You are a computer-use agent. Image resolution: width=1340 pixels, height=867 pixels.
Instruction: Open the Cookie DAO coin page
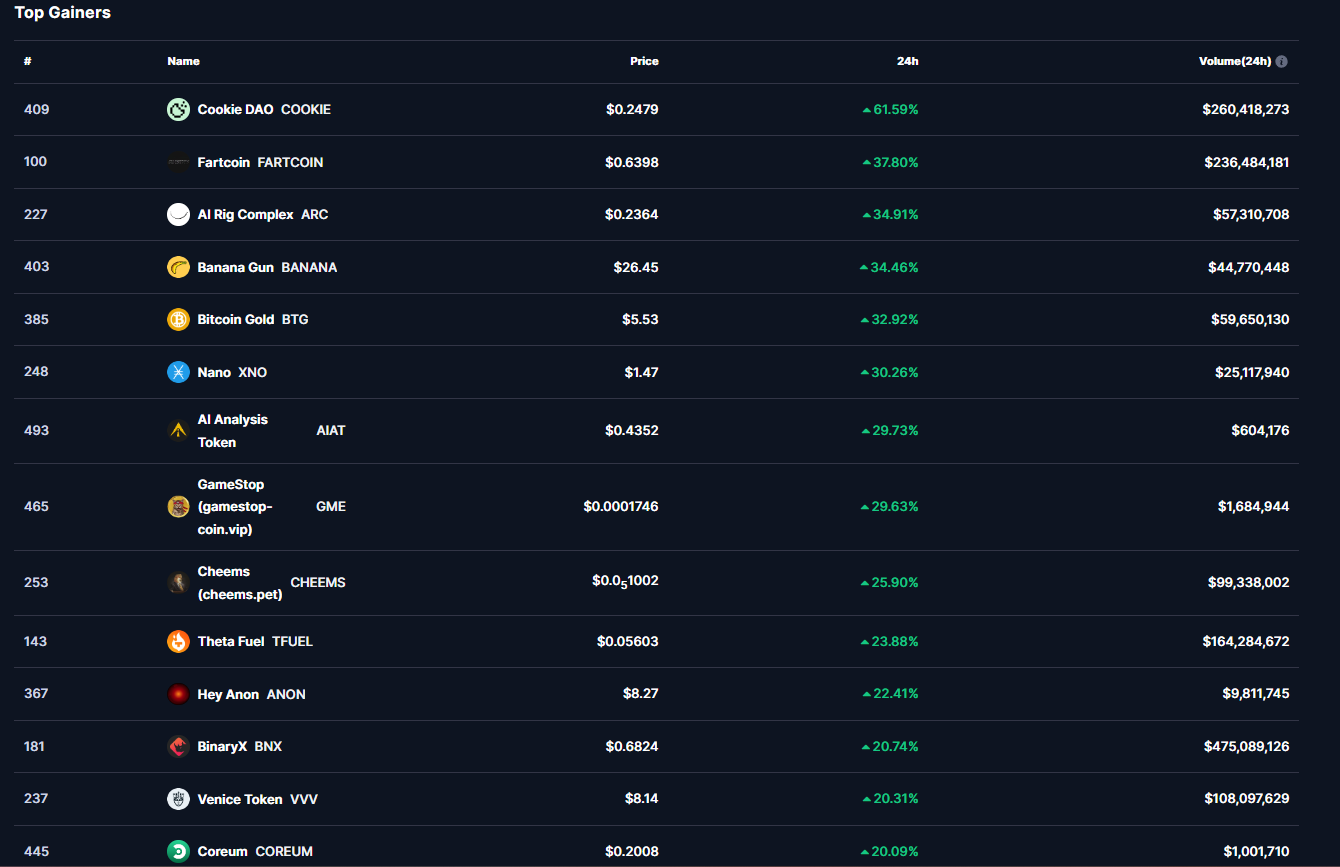235,110
